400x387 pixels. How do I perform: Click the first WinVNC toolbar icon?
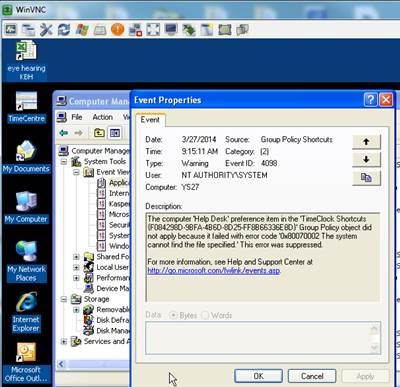coord(10,30)
